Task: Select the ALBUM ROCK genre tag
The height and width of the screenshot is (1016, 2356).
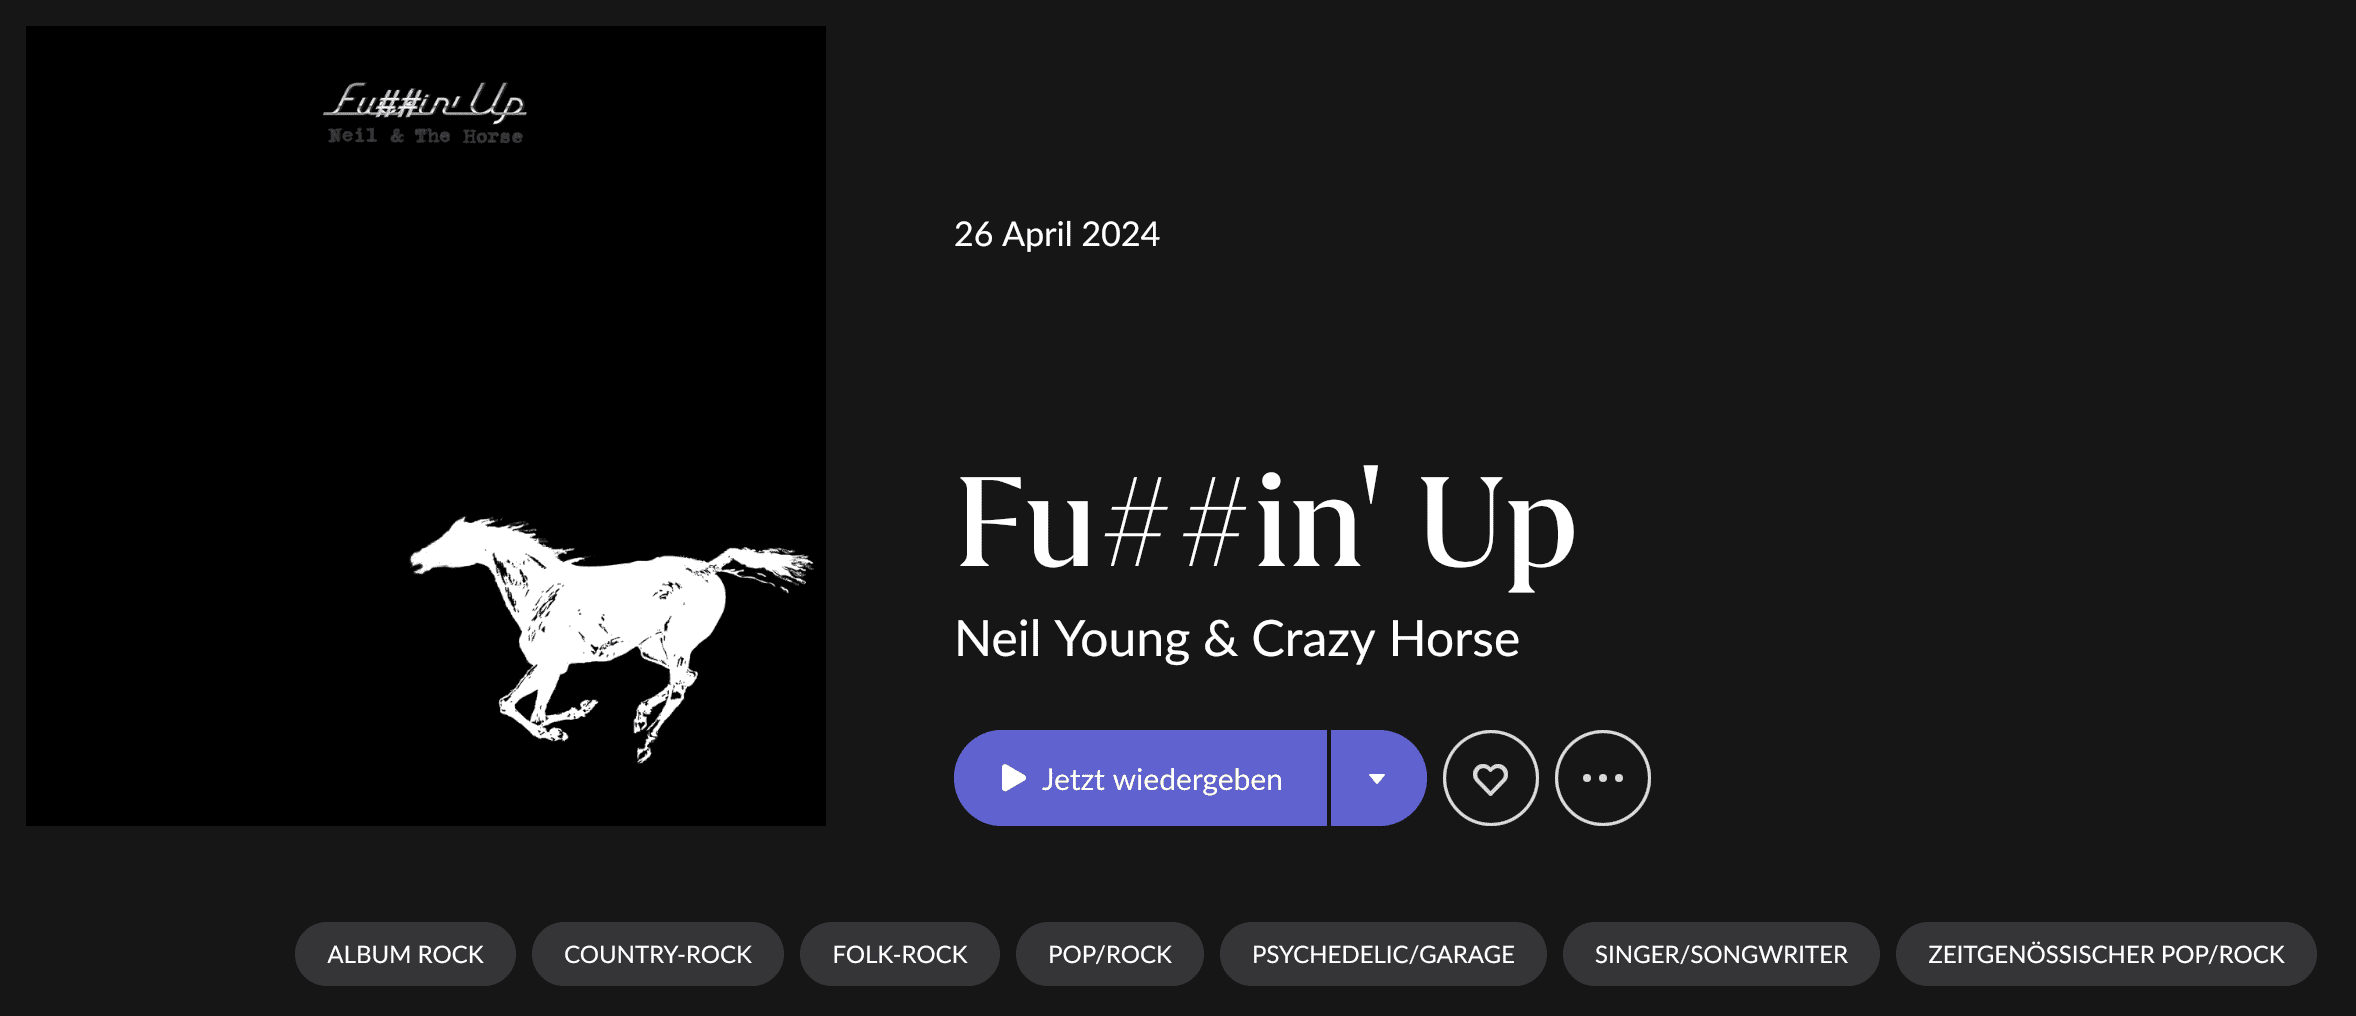Action: point(405,954)
